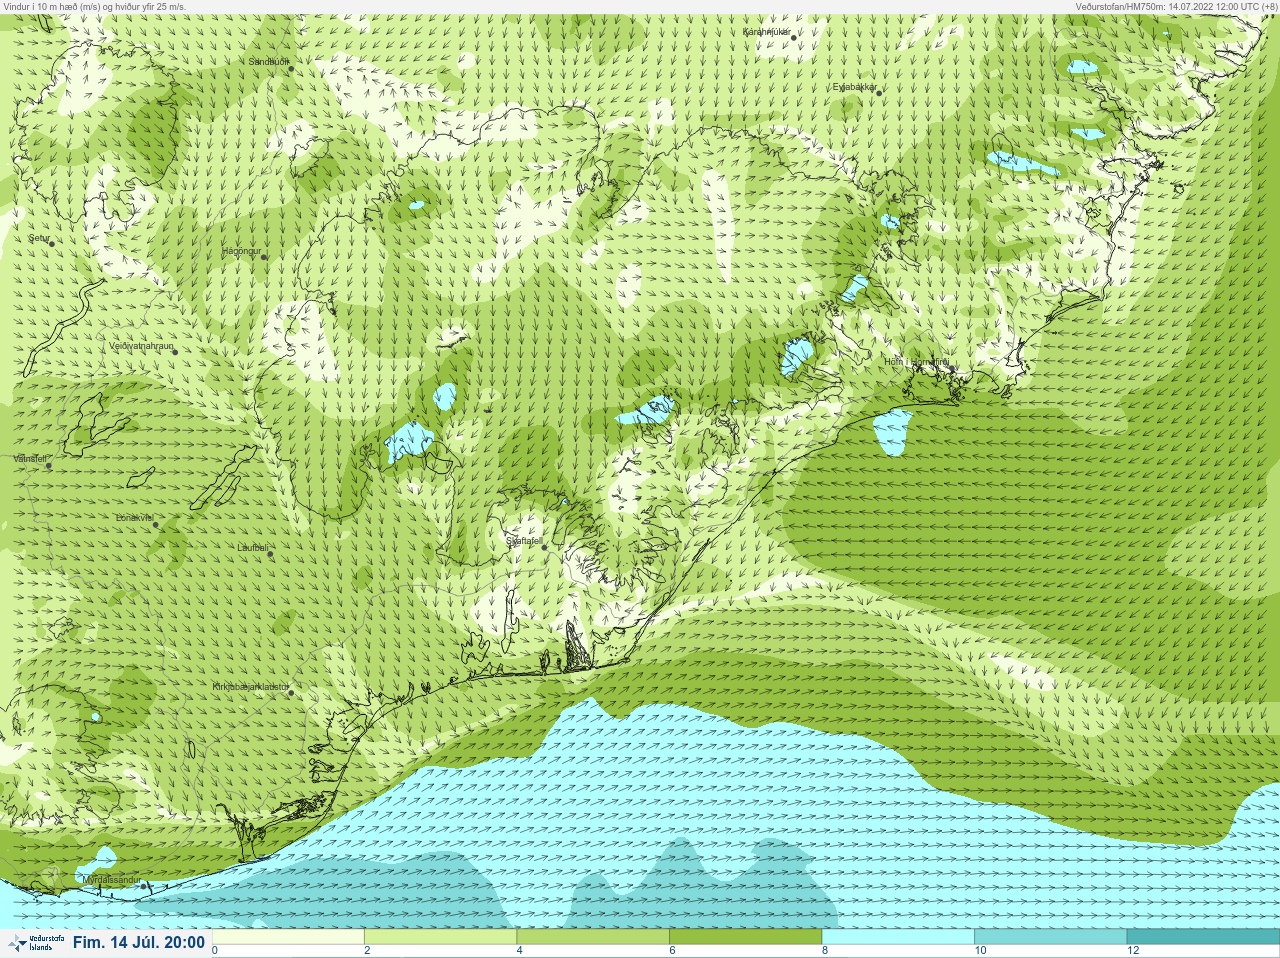Pick the 8–10 m/s light cyan legend swatch
Viewport: 1280px width, 958px height.
tap(898, 937)
